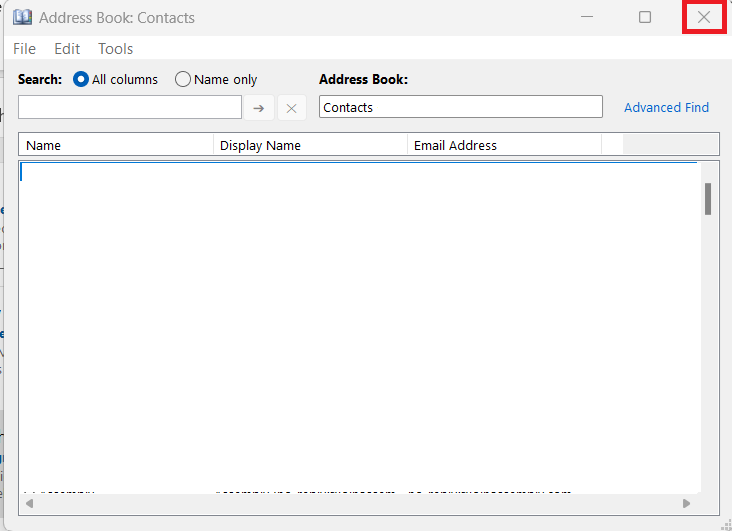Open the Address Book Contacts dropdown
The width and height of the screenshot is (732, 531).
(461, 107)
